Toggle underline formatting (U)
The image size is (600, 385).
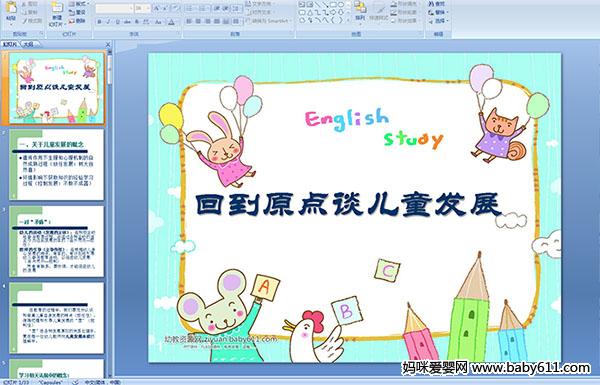pos(117,22)
